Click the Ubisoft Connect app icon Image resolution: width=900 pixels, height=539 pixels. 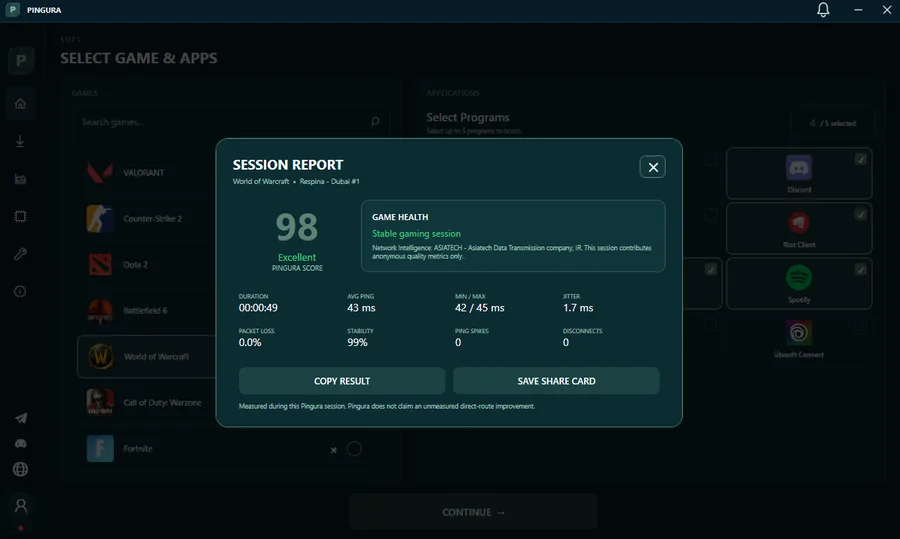click(x=799, y=333)
